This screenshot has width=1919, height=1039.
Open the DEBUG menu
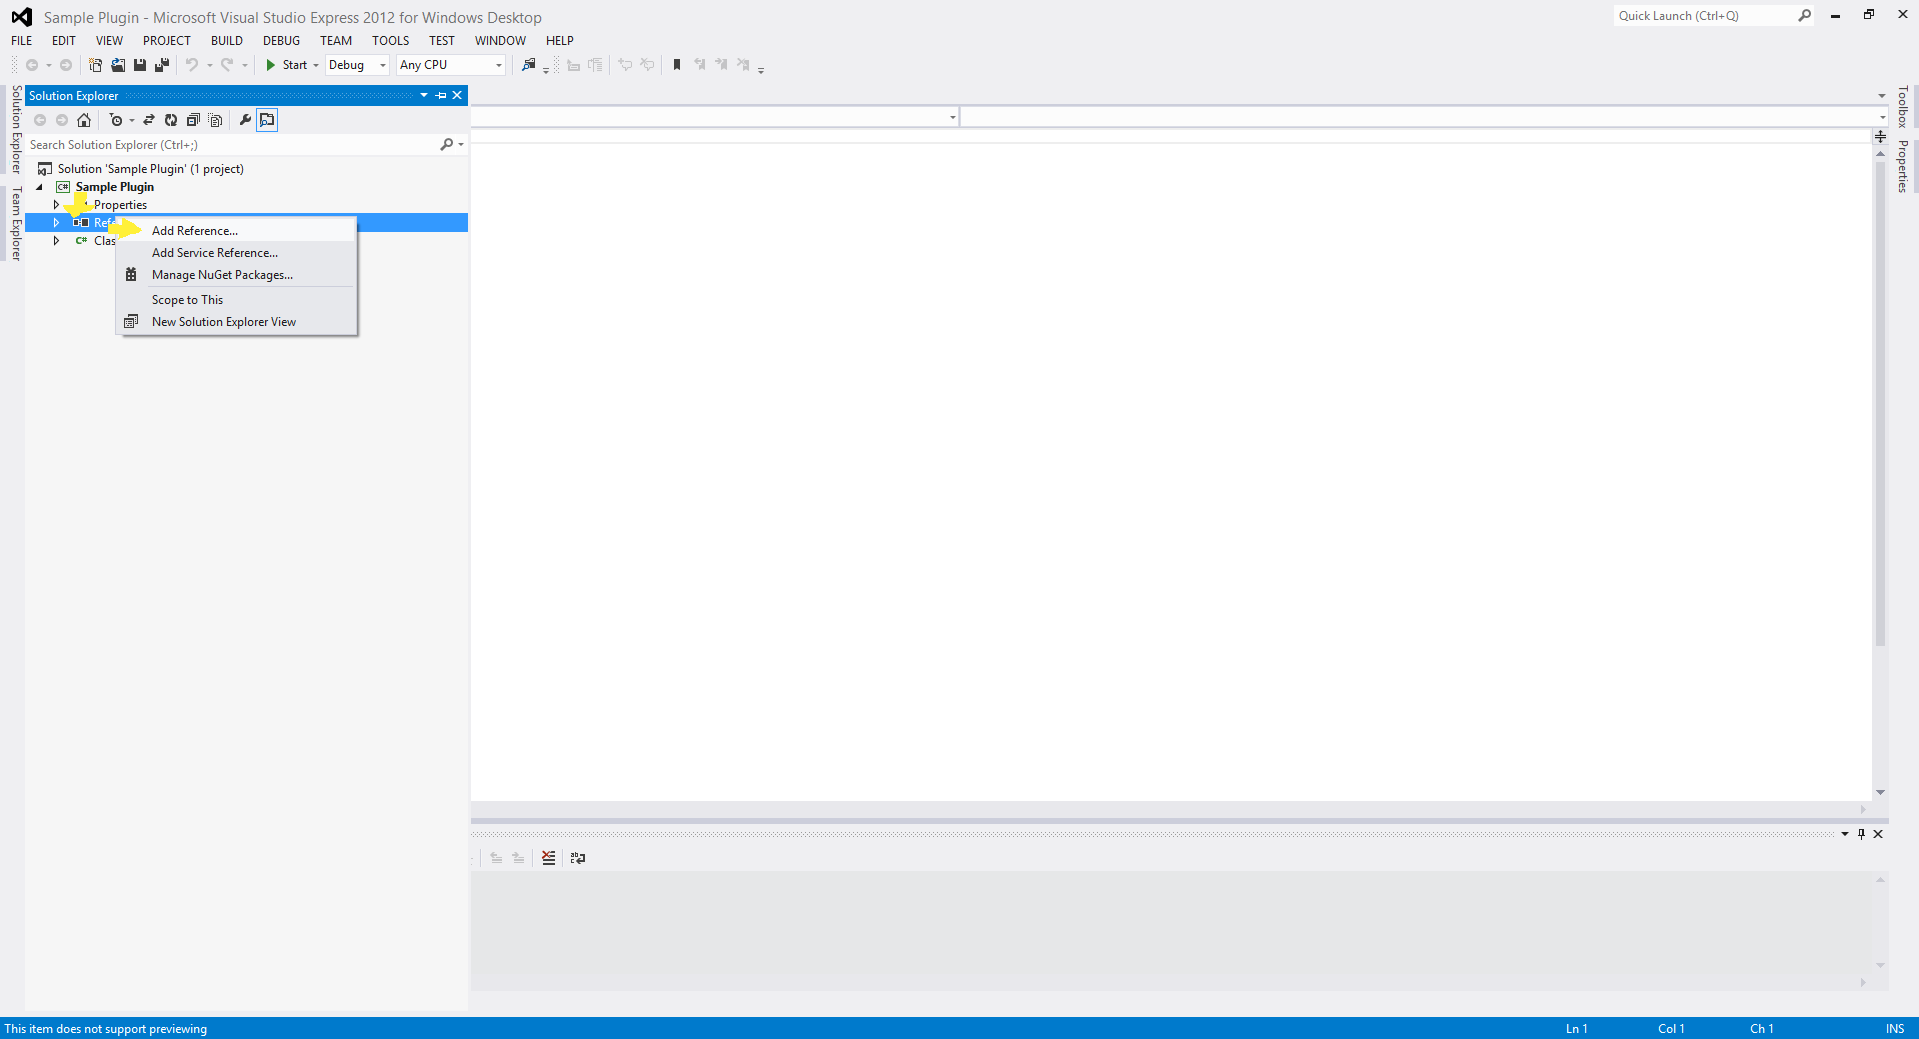click(281, 41)
